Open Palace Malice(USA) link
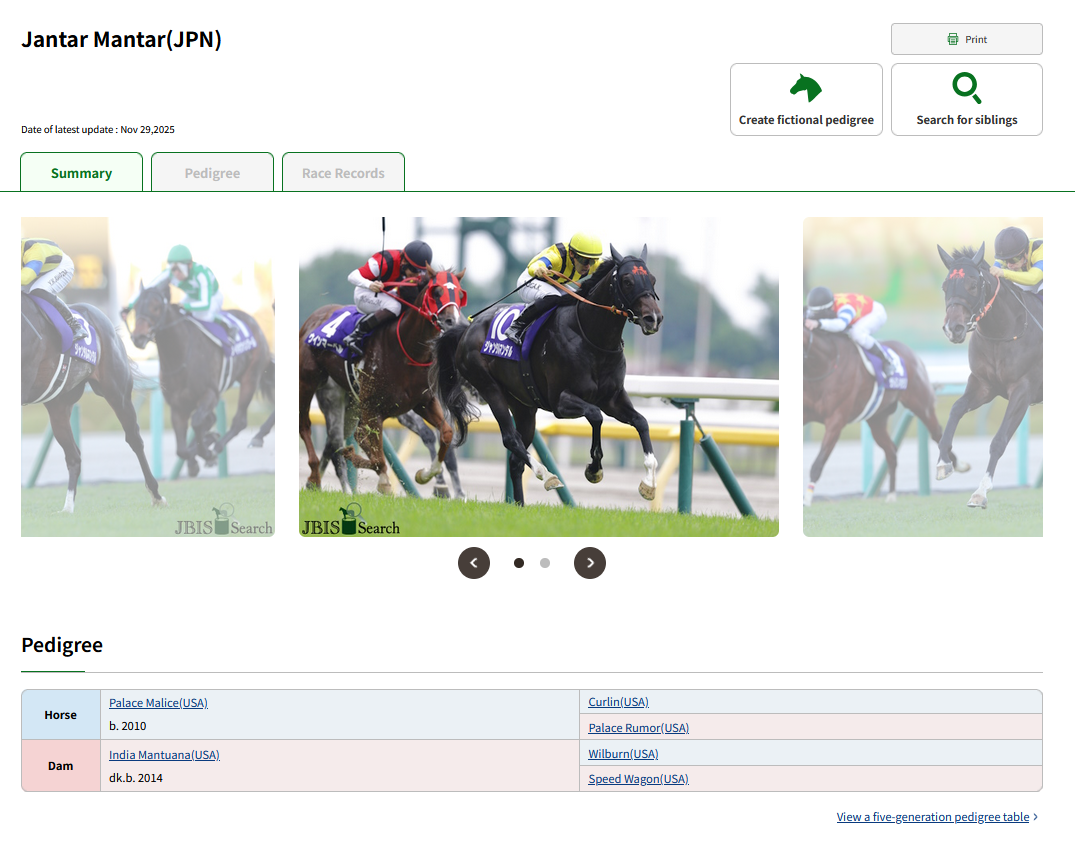 click(158, 703)
